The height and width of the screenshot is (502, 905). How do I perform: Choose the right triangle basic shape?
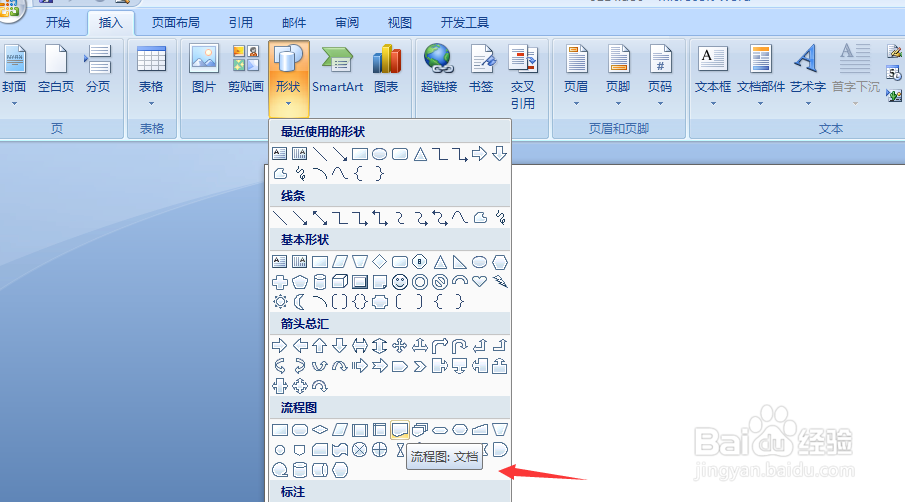coord(459,262)
